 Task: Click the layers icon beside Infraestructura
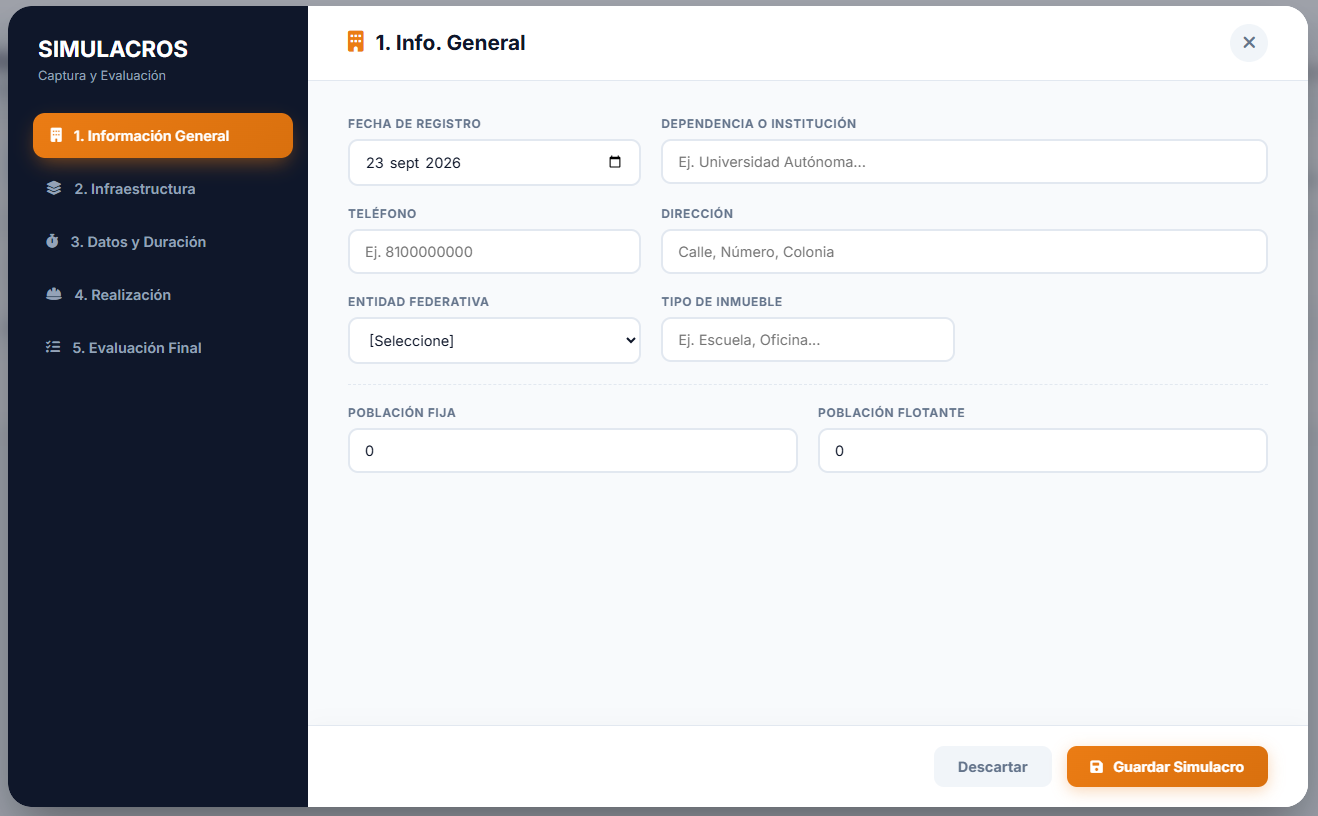coord(54,189)
